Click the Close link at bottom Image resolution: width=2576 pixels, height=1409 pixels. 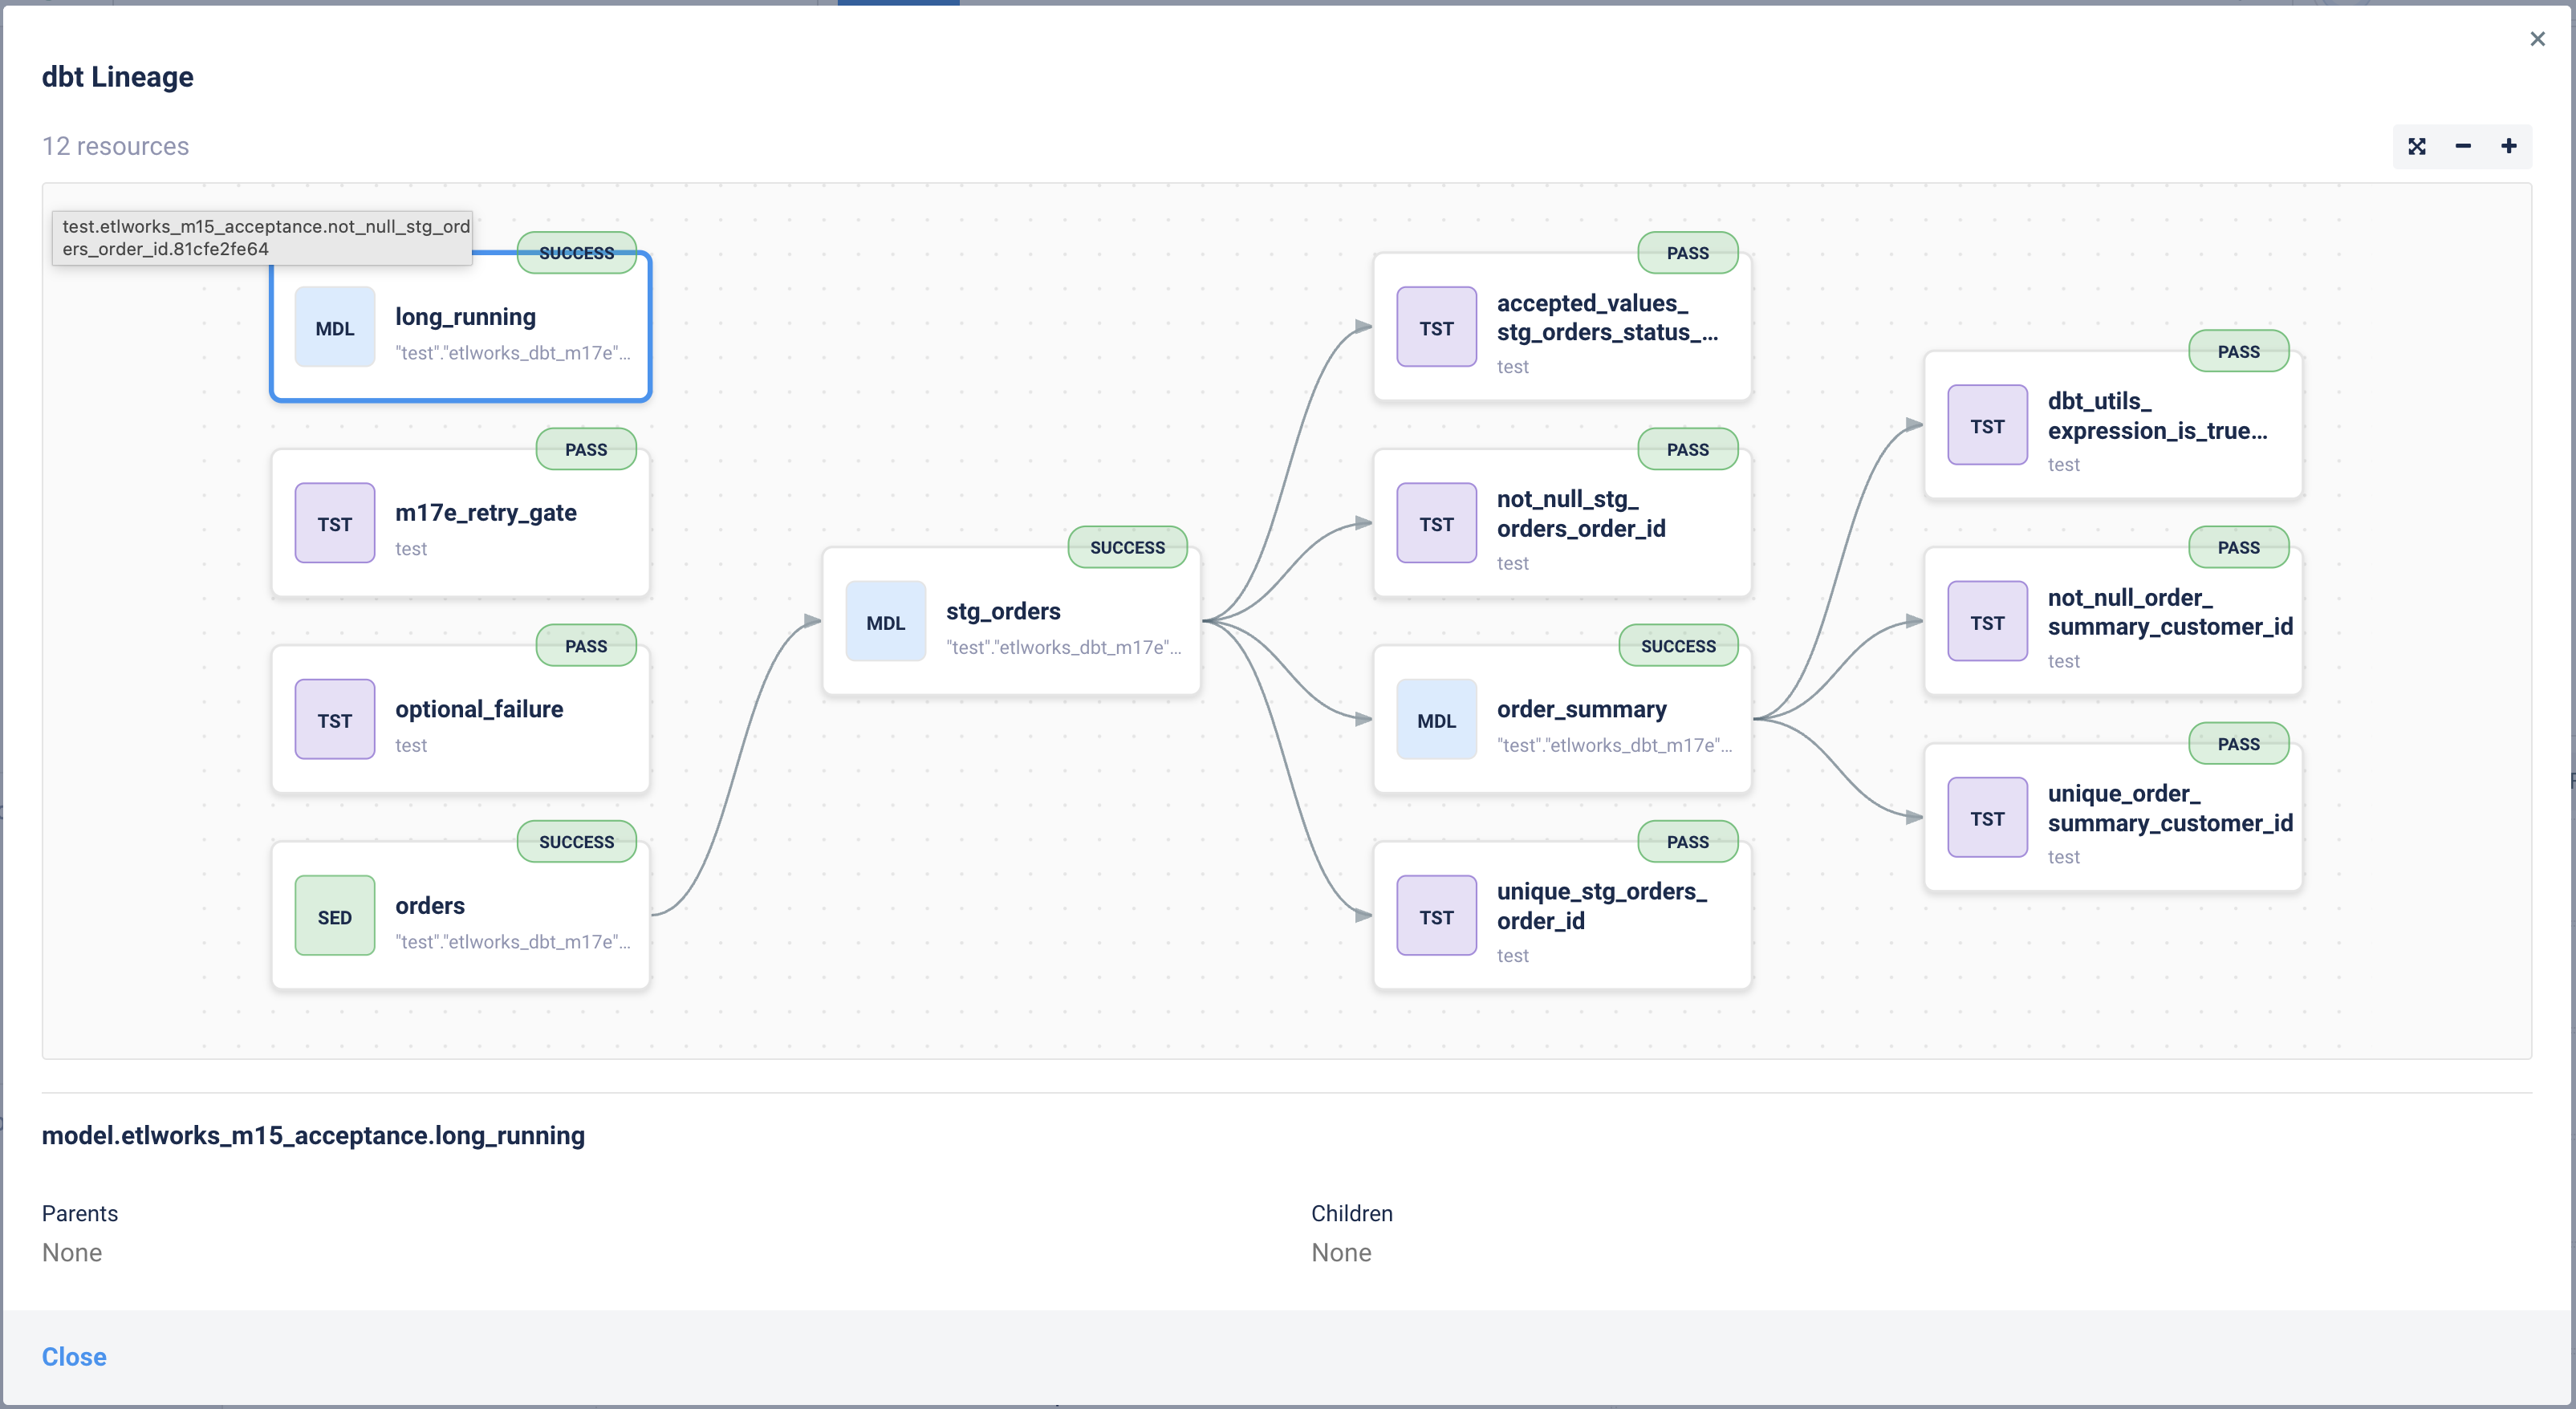point(74,1357)
